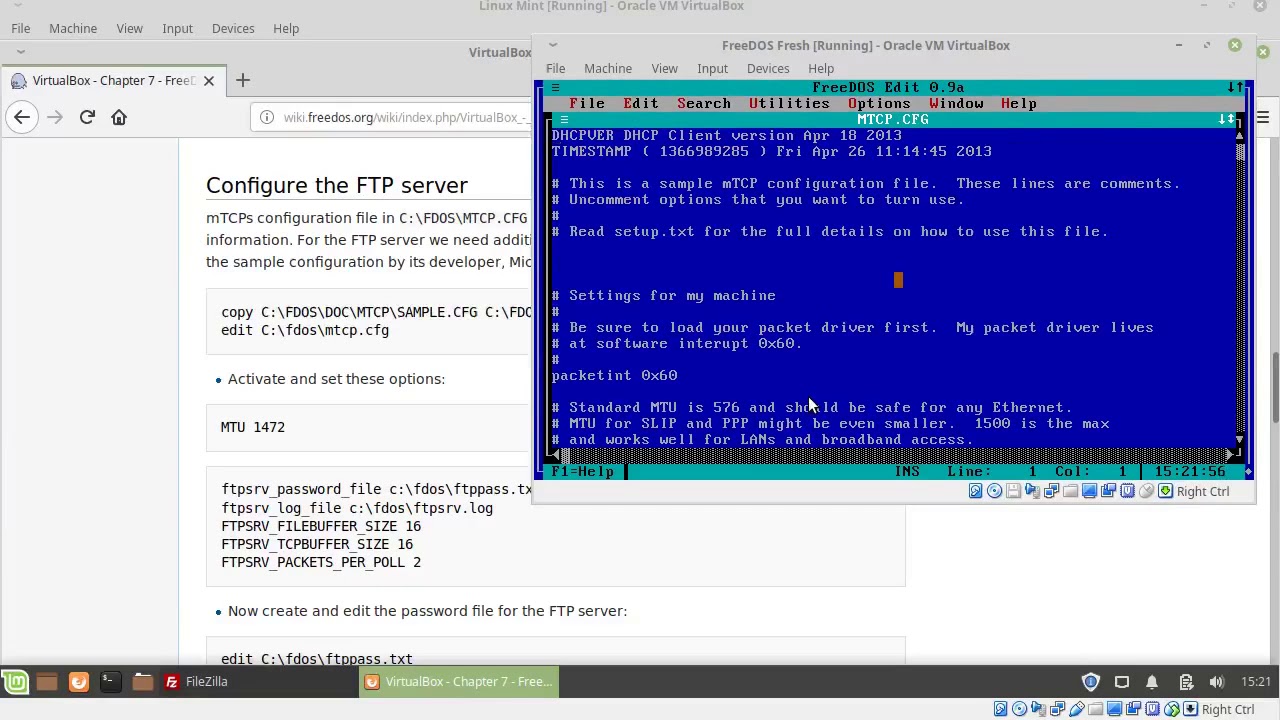Open Utilities menu in FreeDOS Edit
Image resolution: width=1280 pixels, height=720 pixels.
point(789,103)
